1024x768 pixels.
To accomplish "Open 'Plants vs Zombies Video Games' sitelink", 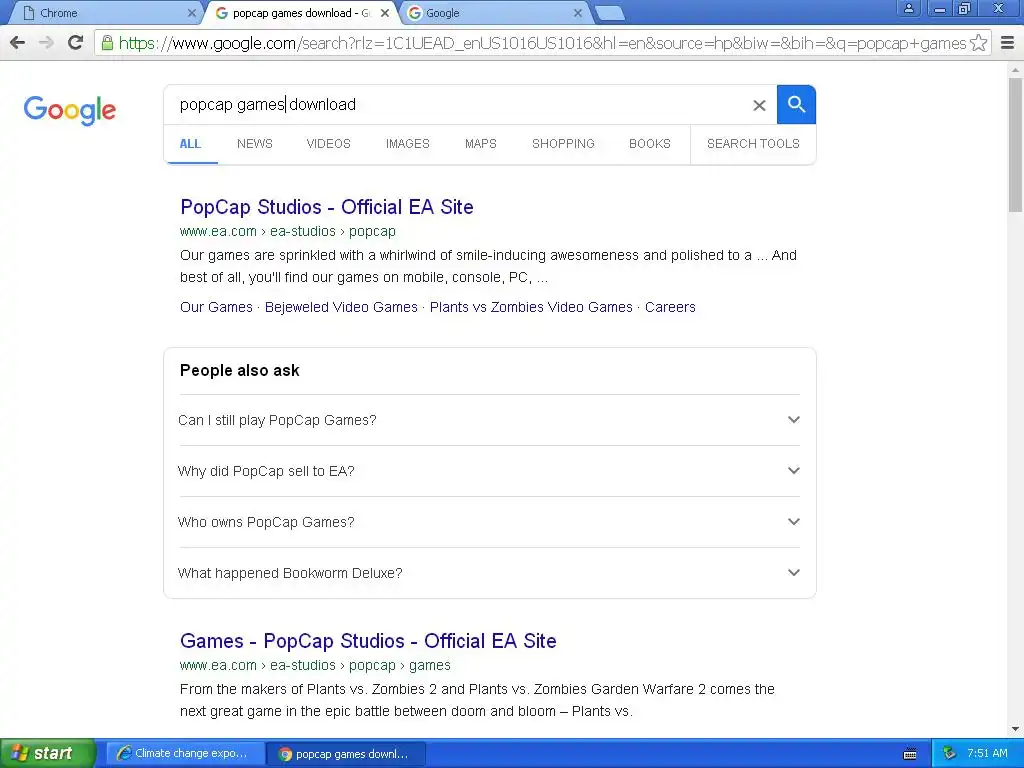I will 531,307.
